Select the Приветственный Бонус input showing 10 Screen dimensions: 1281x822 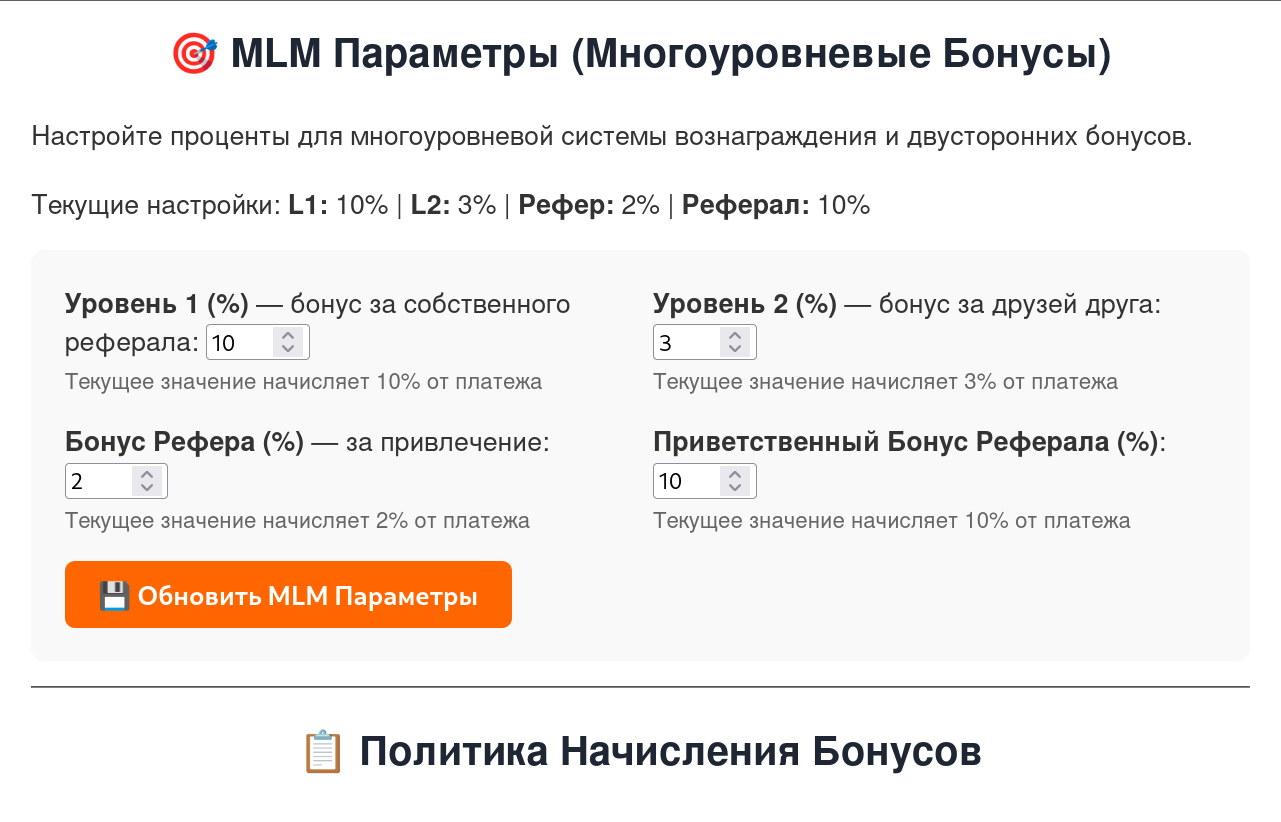690,481
